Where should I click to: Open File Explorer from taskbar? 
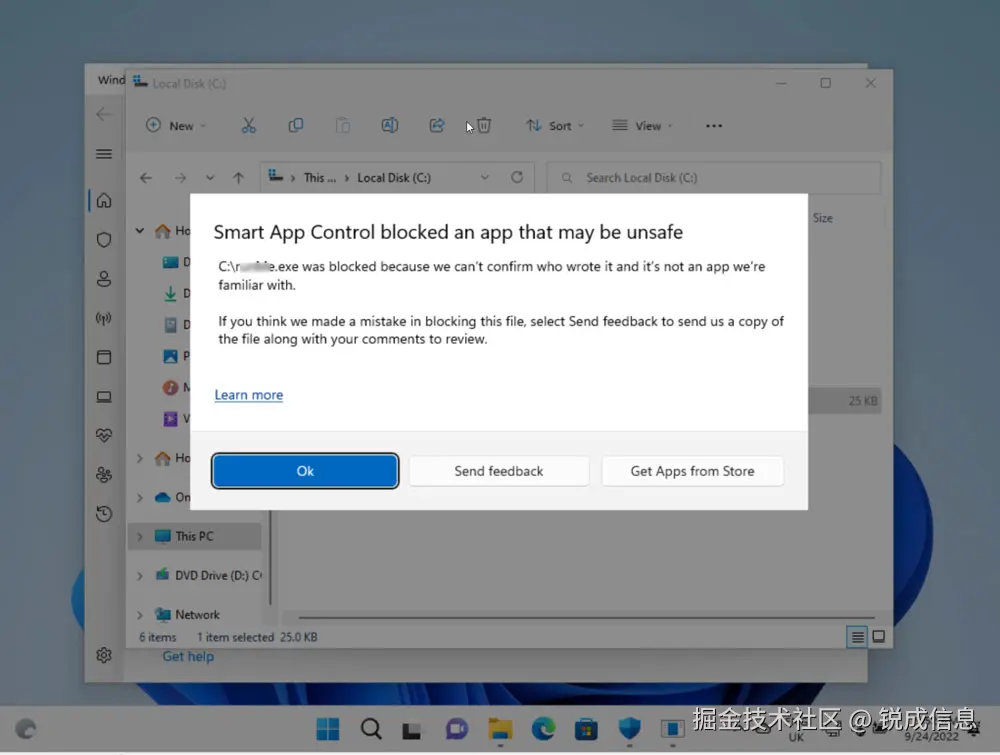500,729
